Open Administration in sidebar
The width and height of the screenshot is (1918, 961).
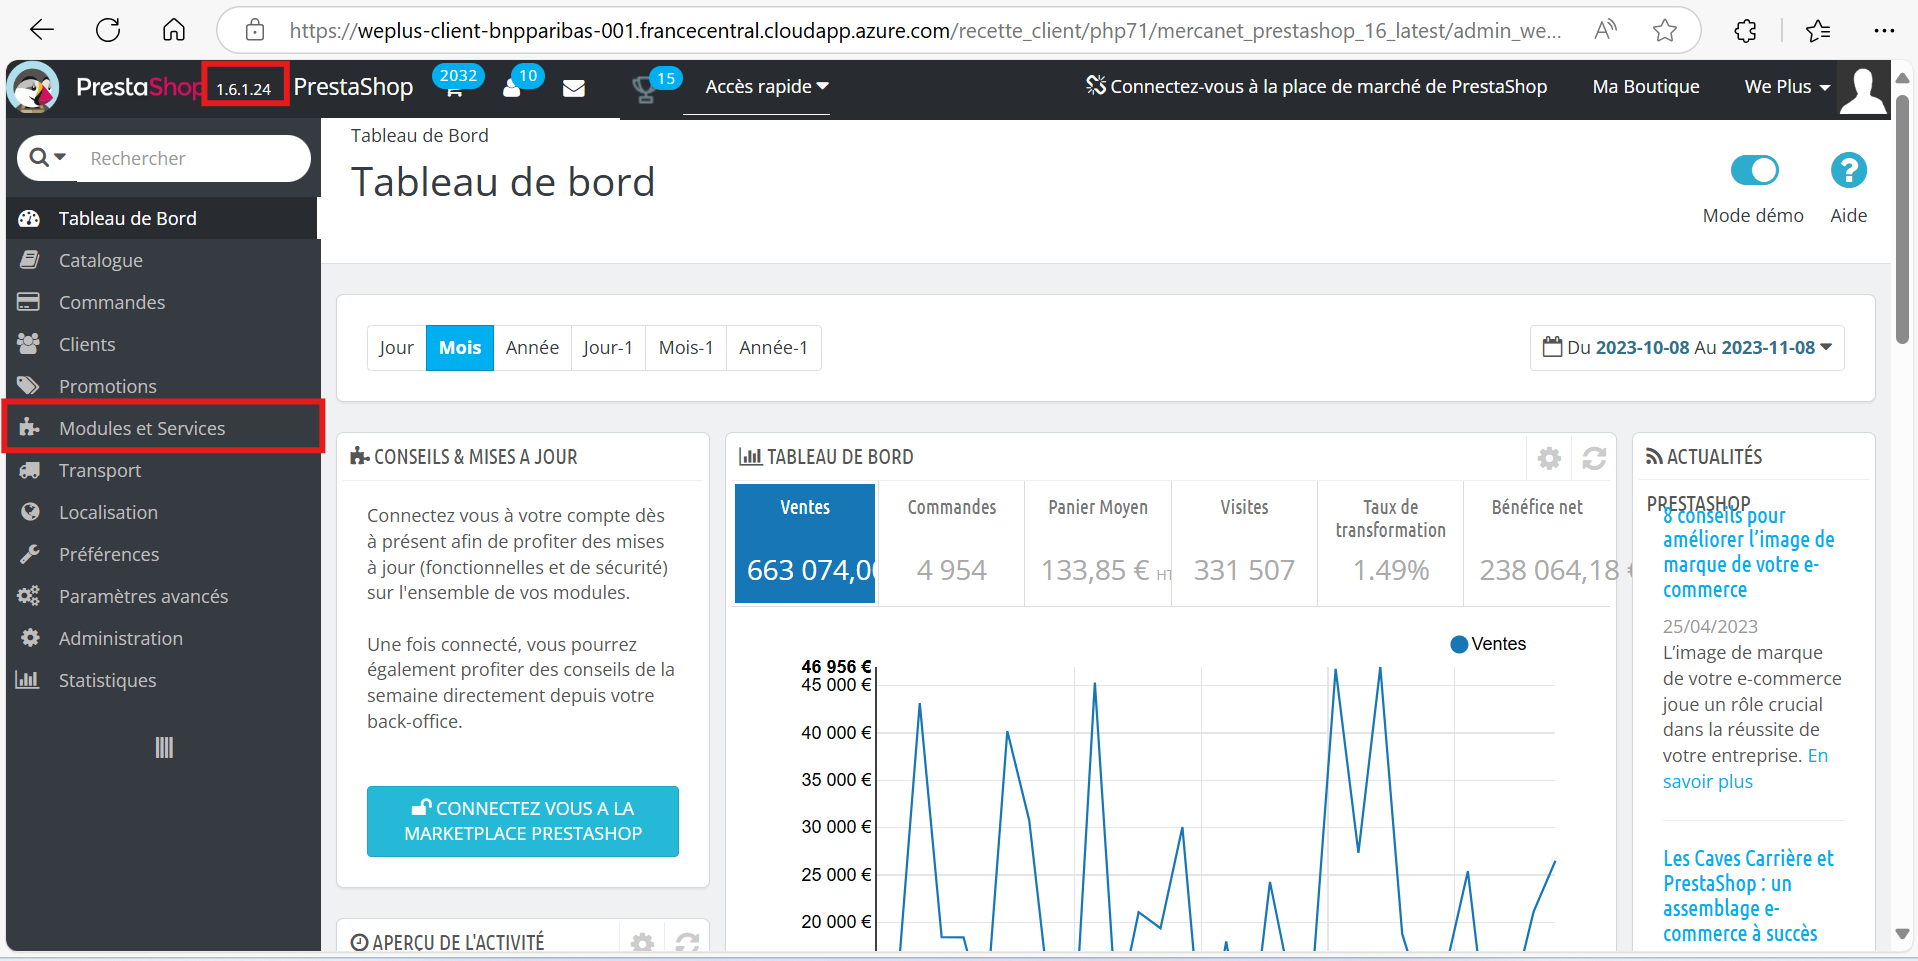(x=162, y=638)
